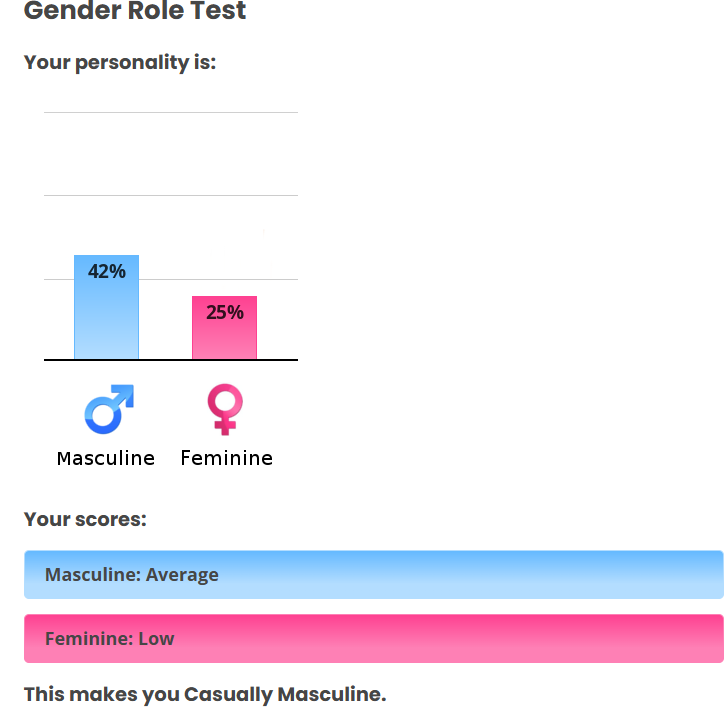Click the Masculine label under the chart

tap(106, 458)
